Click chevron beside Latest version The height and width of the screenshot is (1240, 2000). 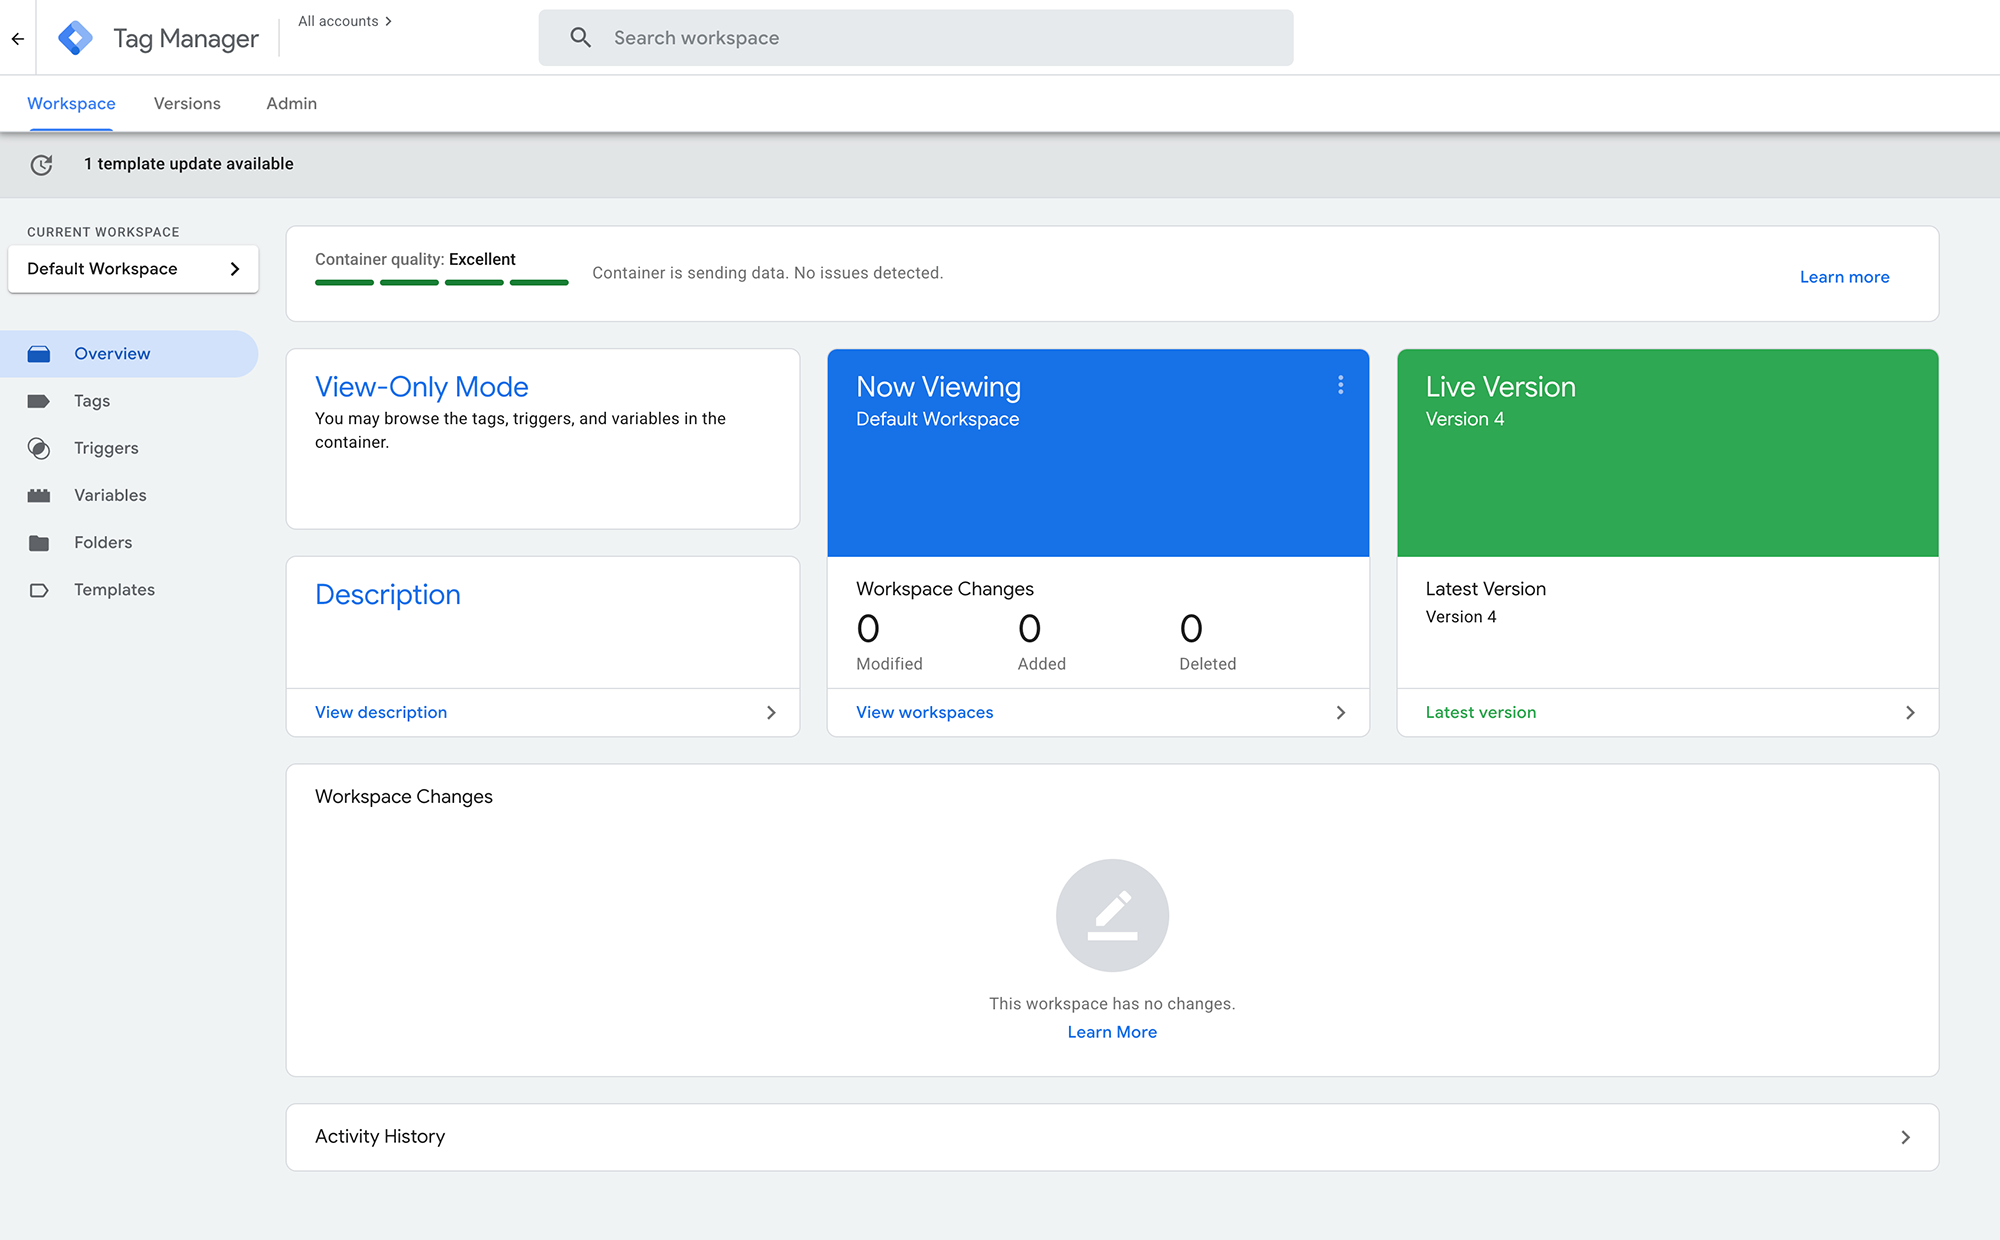click(1910, 713)
